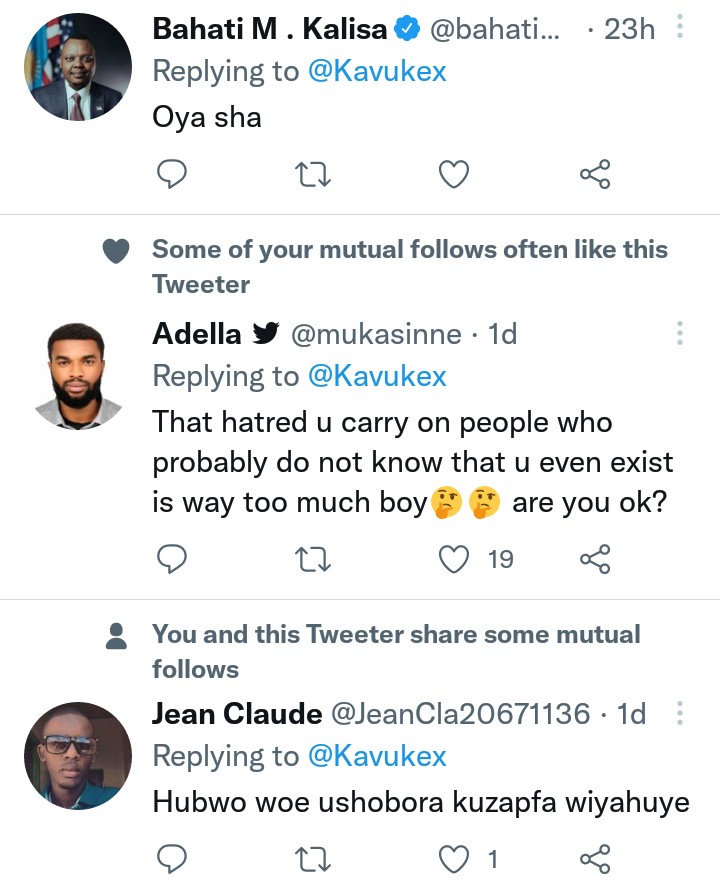
Task: Like Jean Claude's tweet
Action: pyautogui.click(x=455, y=858)
